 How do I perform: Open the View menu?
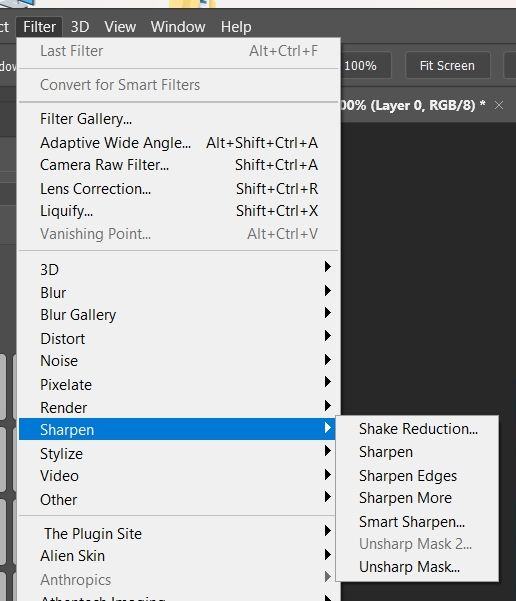point(120,27)
